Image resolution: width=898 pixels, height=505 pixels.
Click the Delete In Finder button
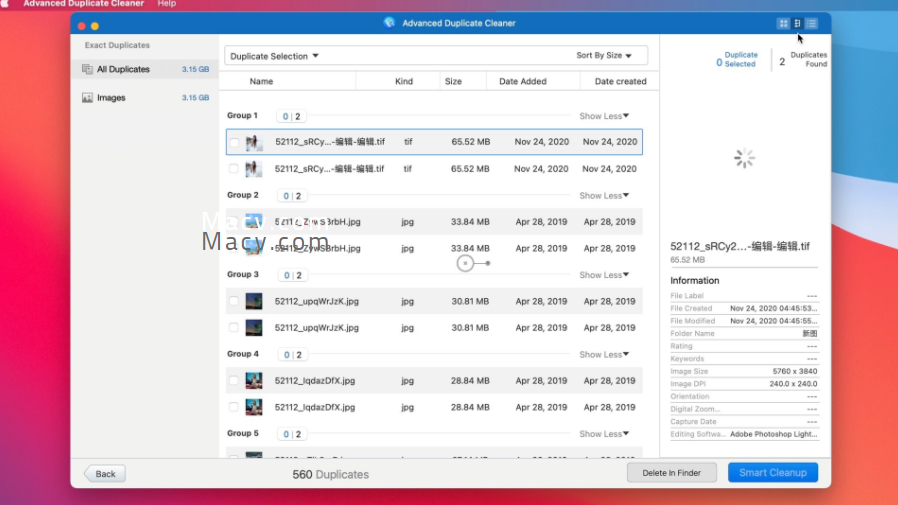tap(671, 473)
